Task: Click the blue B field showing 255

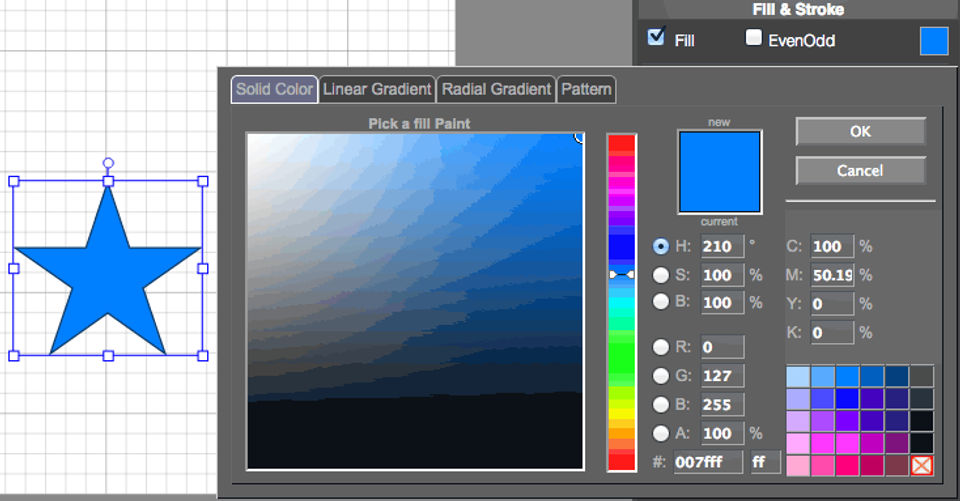Action: click(x=722, y=404)
